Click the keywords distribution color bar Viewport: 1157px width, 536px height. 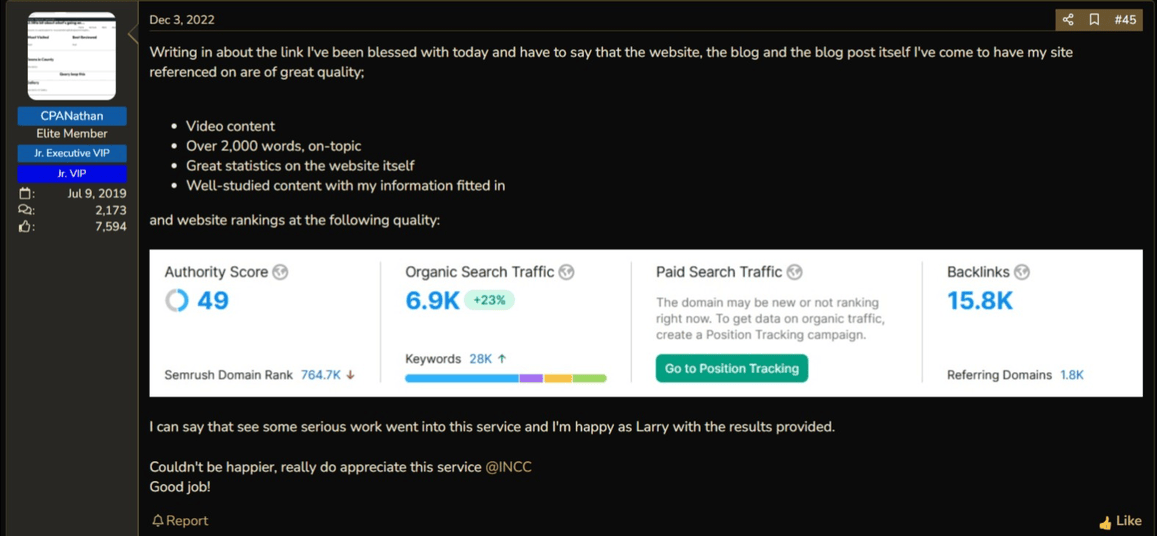pyautogui.click(x=505, y=378)
